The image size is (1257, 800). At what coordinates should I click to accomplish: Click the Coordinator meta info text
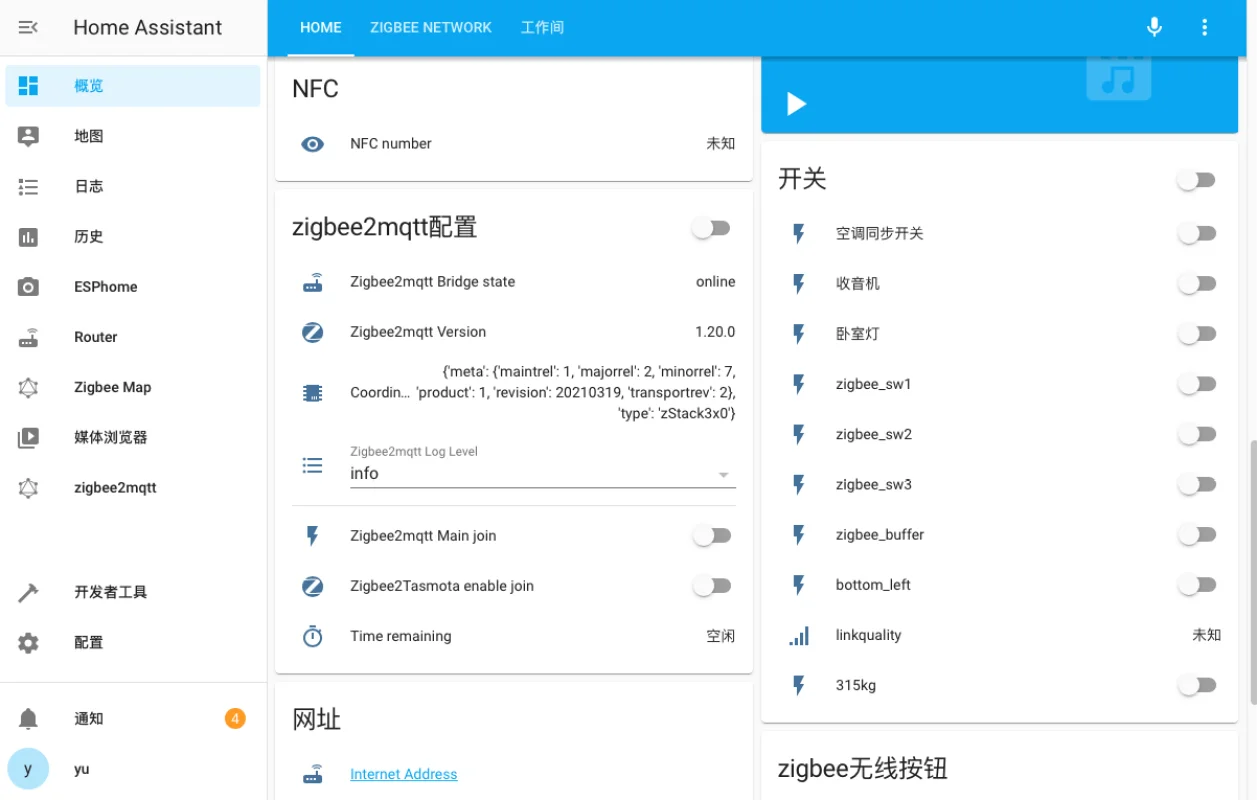point(578,393)
